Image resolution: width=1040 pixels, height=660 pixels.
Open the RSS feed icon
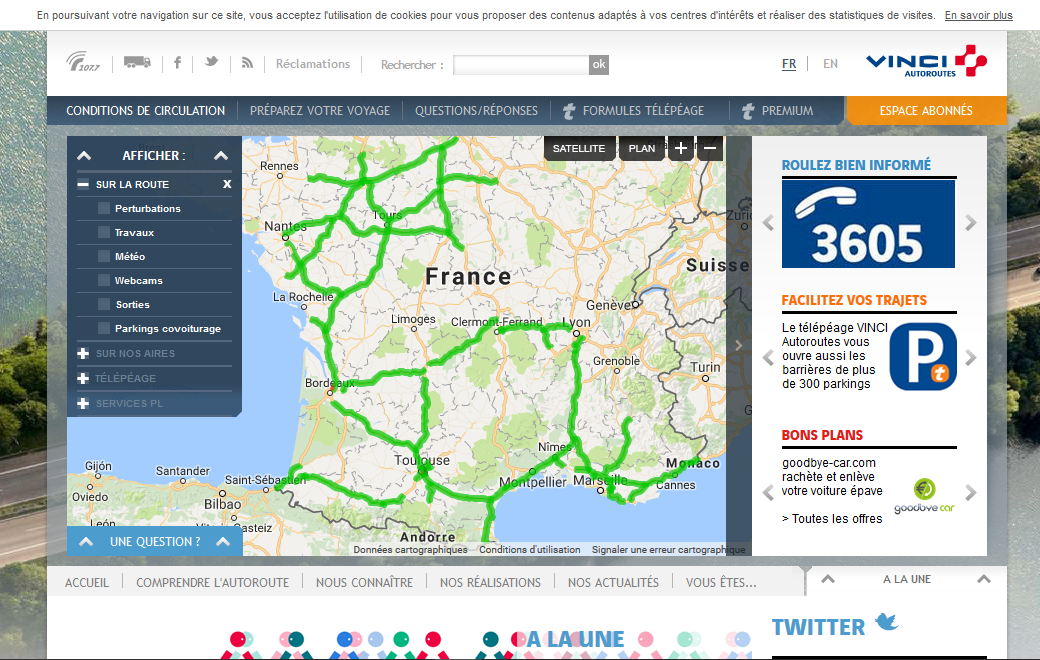tap(247, 62)
